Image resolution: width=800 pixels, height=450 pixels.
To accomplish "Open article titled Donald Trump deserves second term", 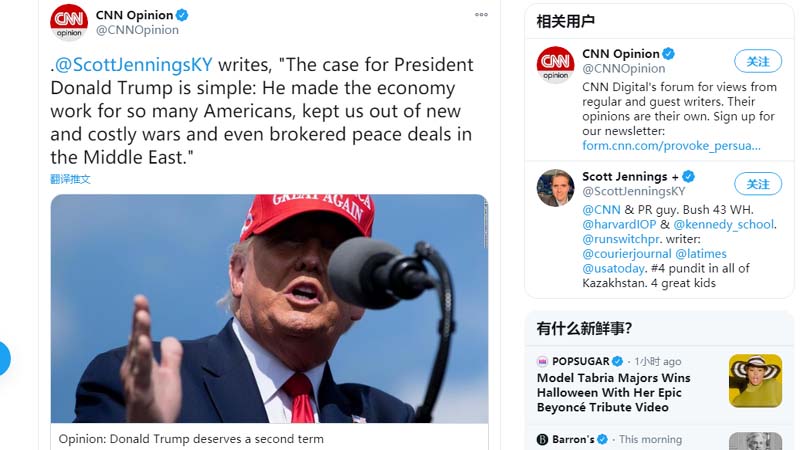I will (191, 439).
